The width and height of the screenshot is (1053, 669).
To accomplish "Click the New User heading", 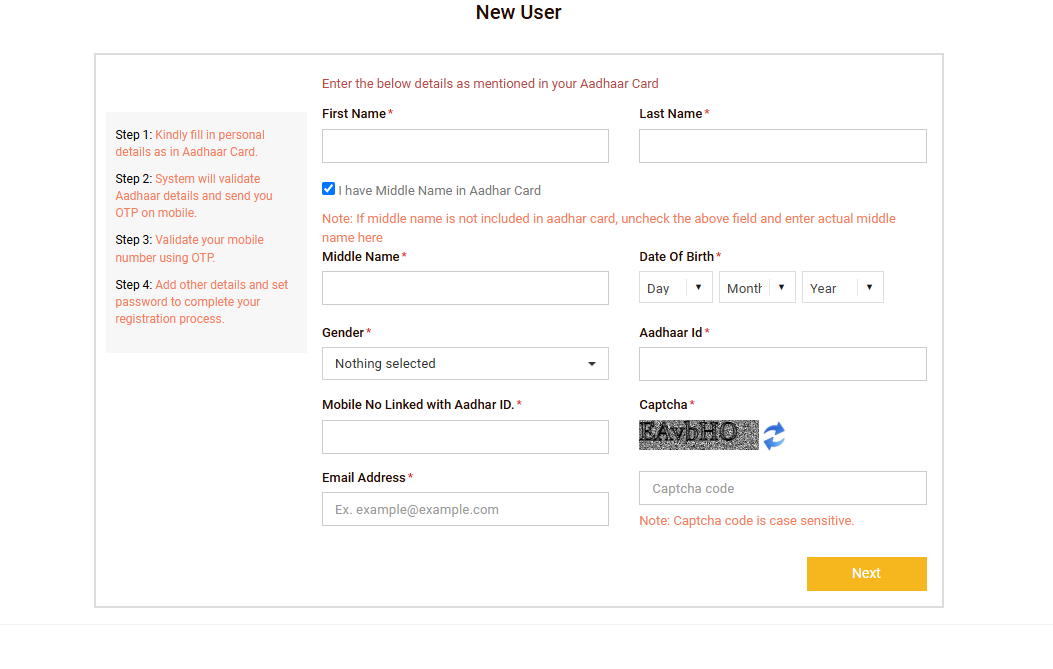I will click(x=518, y=12).
